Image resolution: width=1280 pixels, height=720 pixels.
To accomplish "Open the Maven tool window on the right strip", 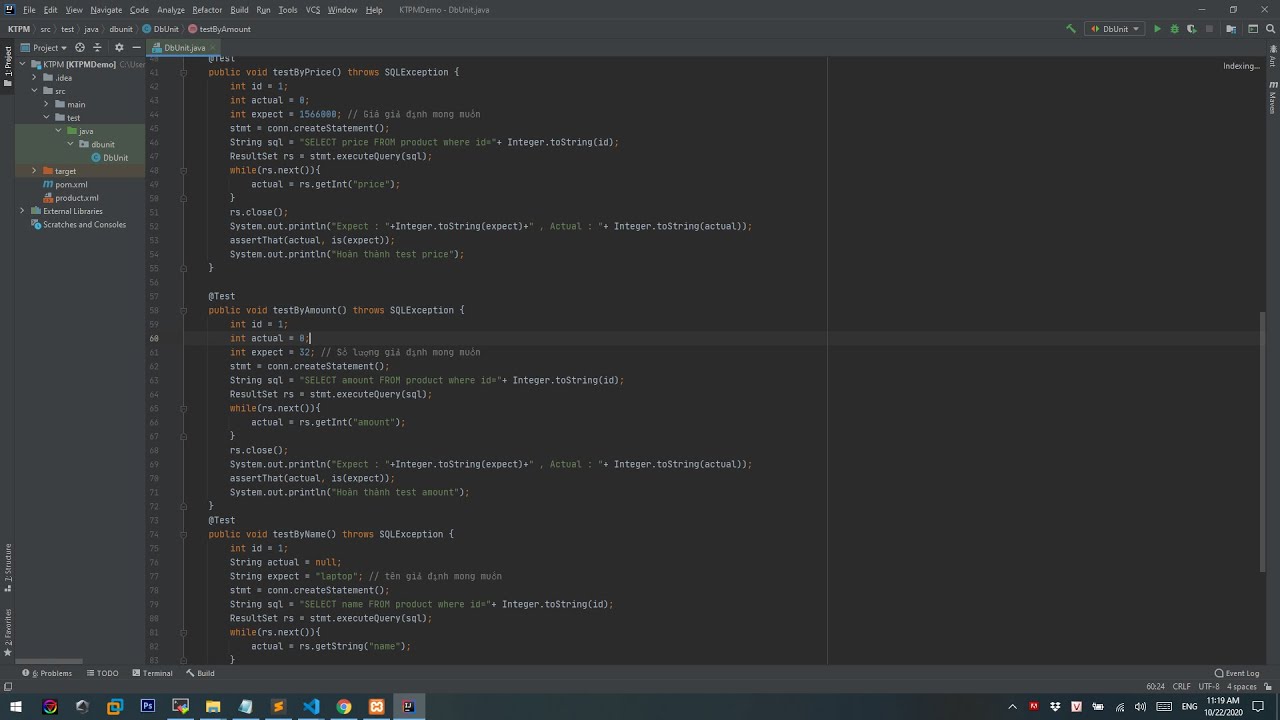I will pos(1272,97).
